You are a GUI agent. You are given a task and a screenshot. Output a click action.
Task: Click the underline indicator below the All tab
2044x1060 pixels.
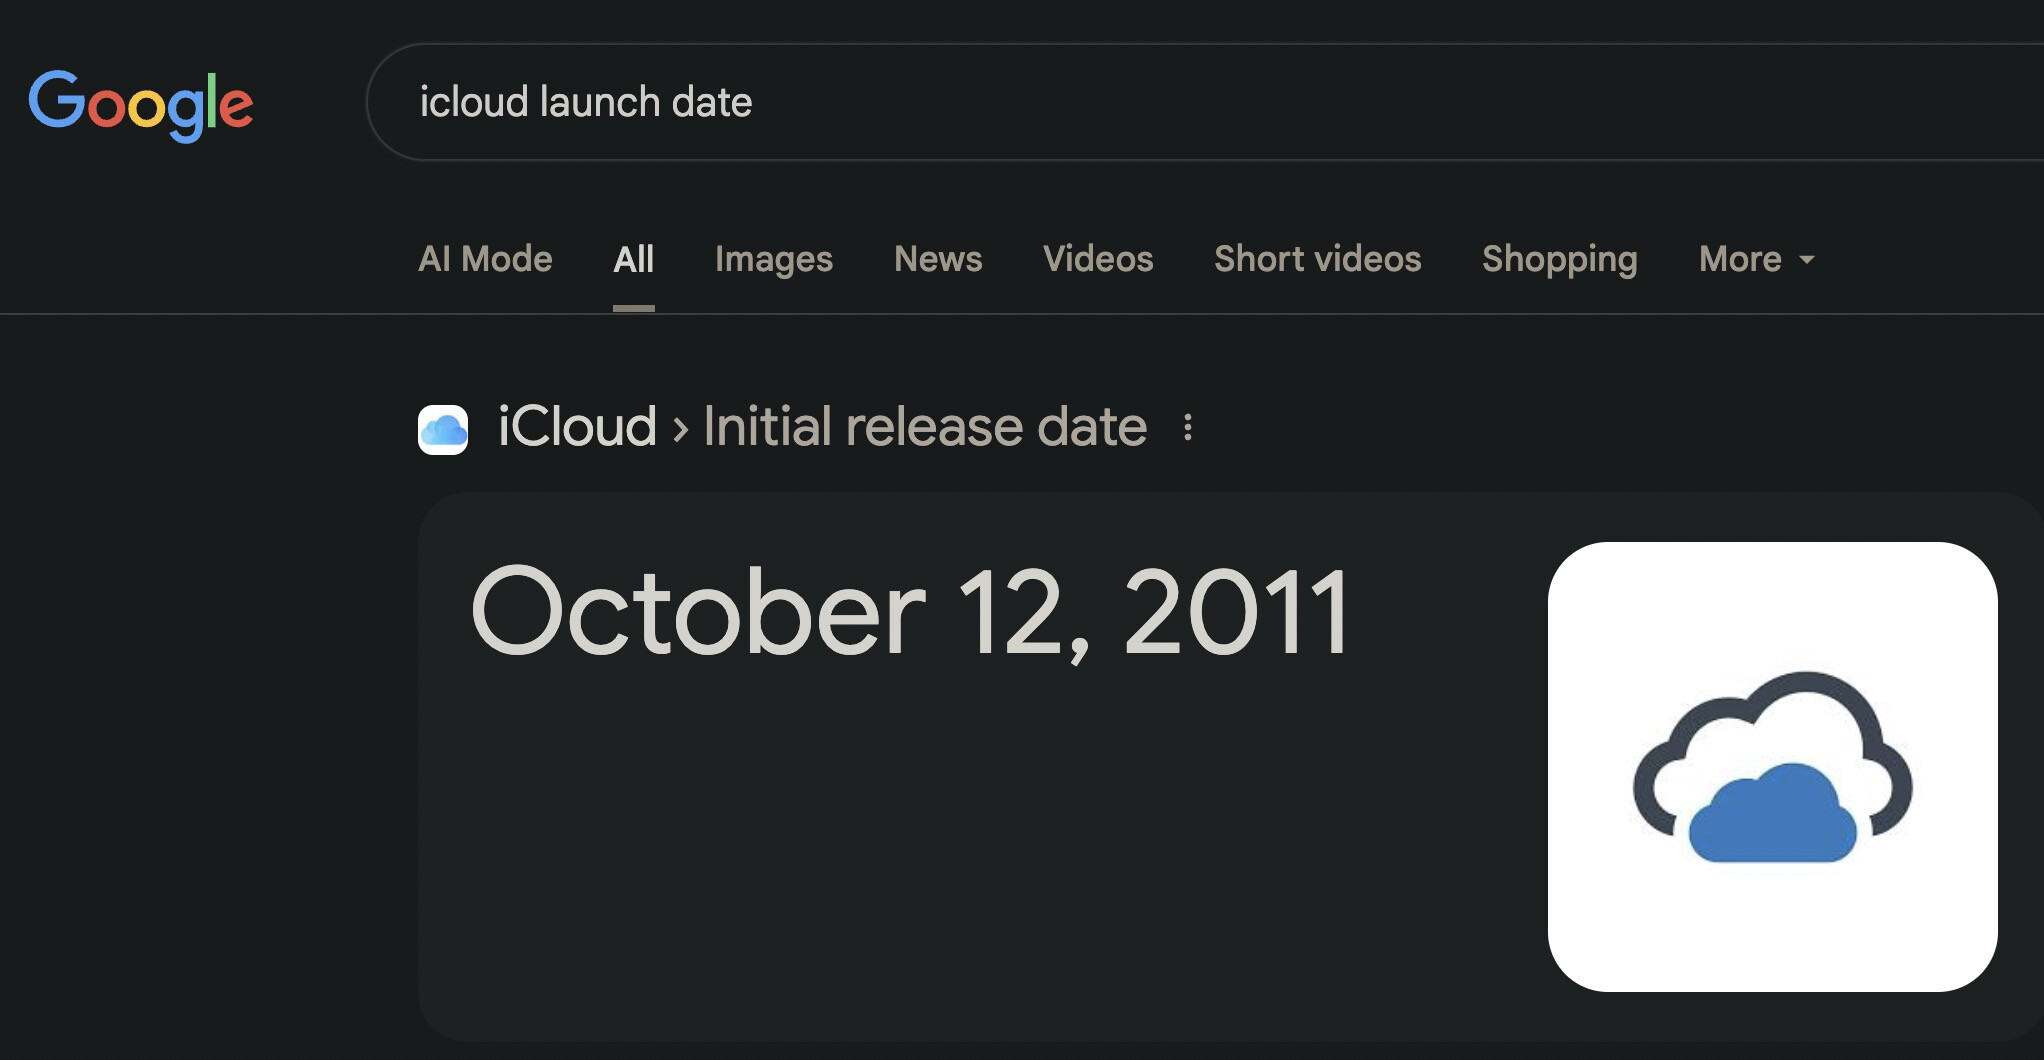[x=634, y=308]
